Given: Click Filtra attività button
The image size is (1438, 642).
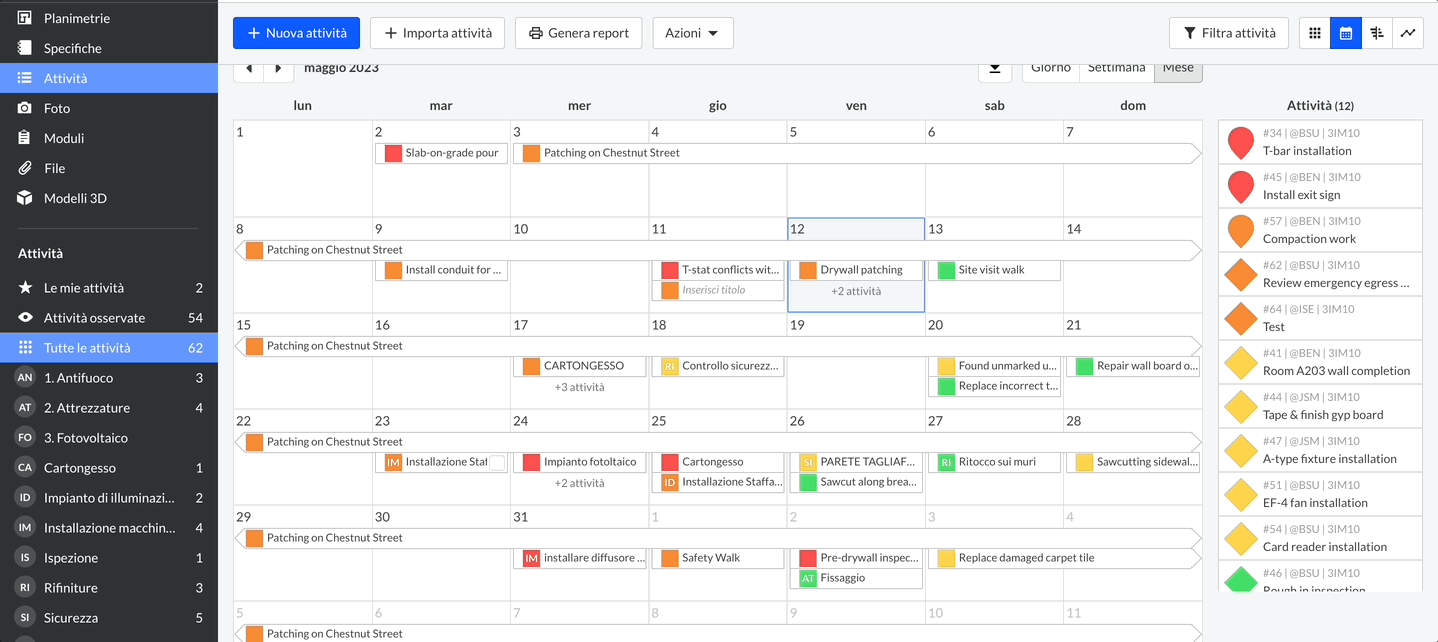Looking at the screenshot, I should pos(1229,33).
